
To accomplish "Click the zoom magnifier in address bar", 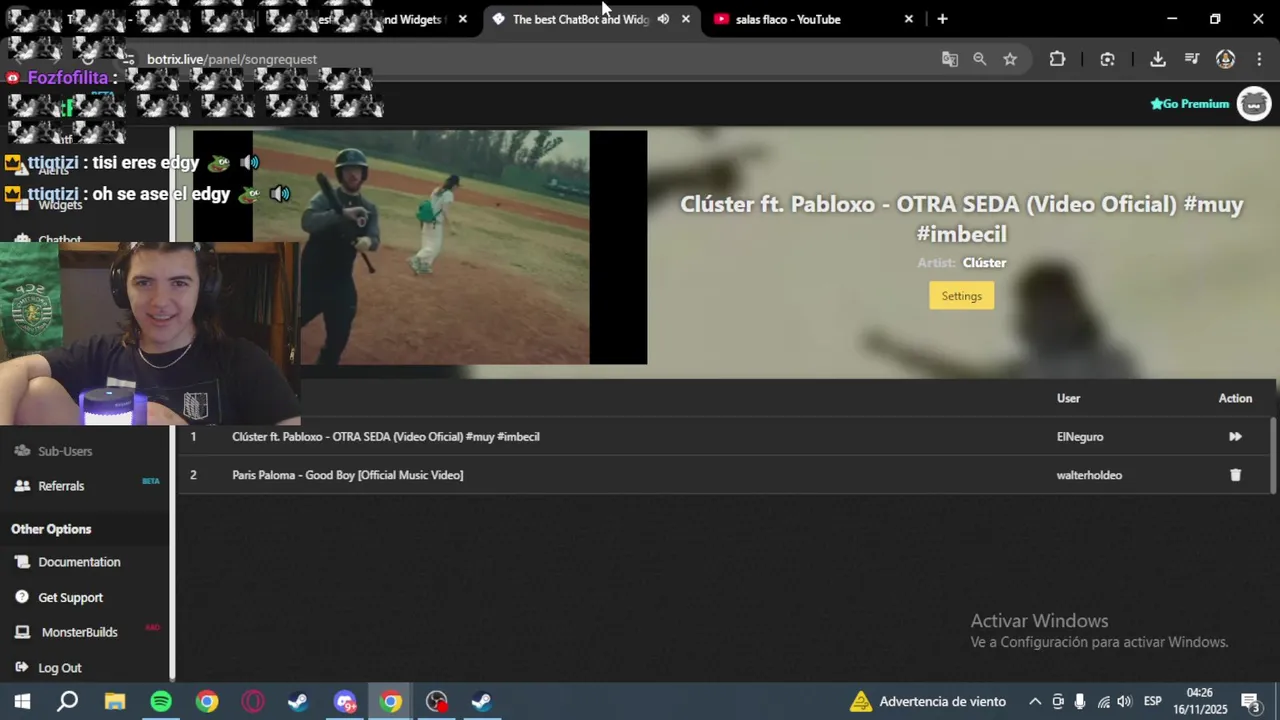I will 980,59.
